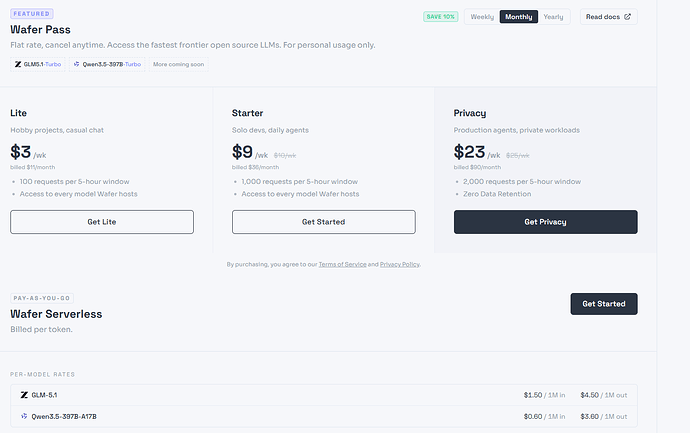Open the Read docs link
The height and width of the screenshot is (433, 690).
coord(608,17)
